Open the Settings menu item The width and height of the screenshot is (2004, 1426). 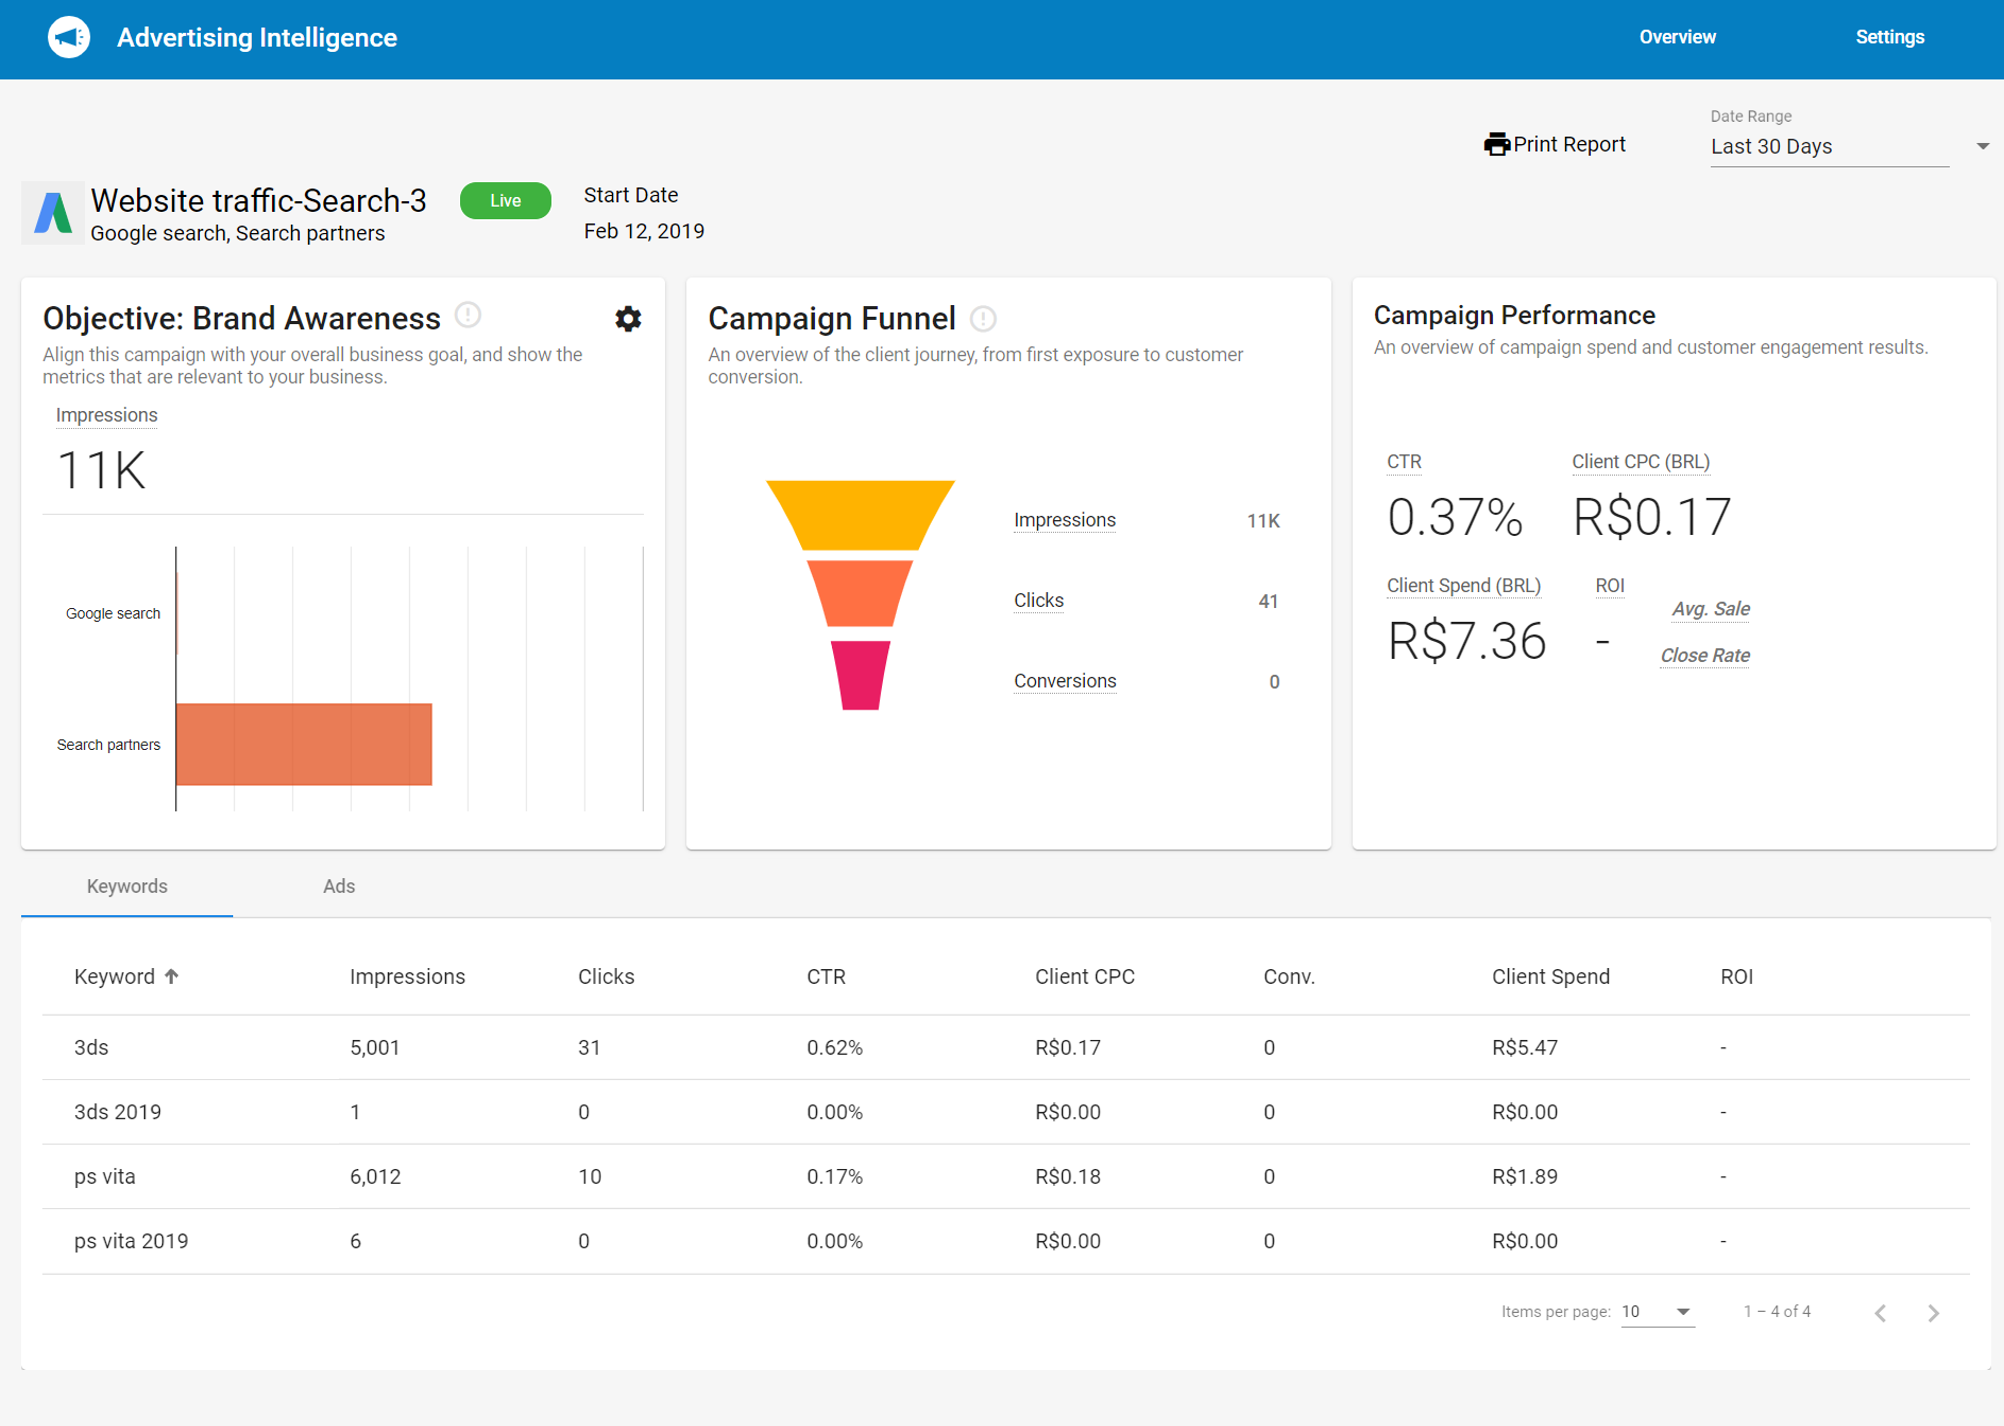tap(1889, 38)
